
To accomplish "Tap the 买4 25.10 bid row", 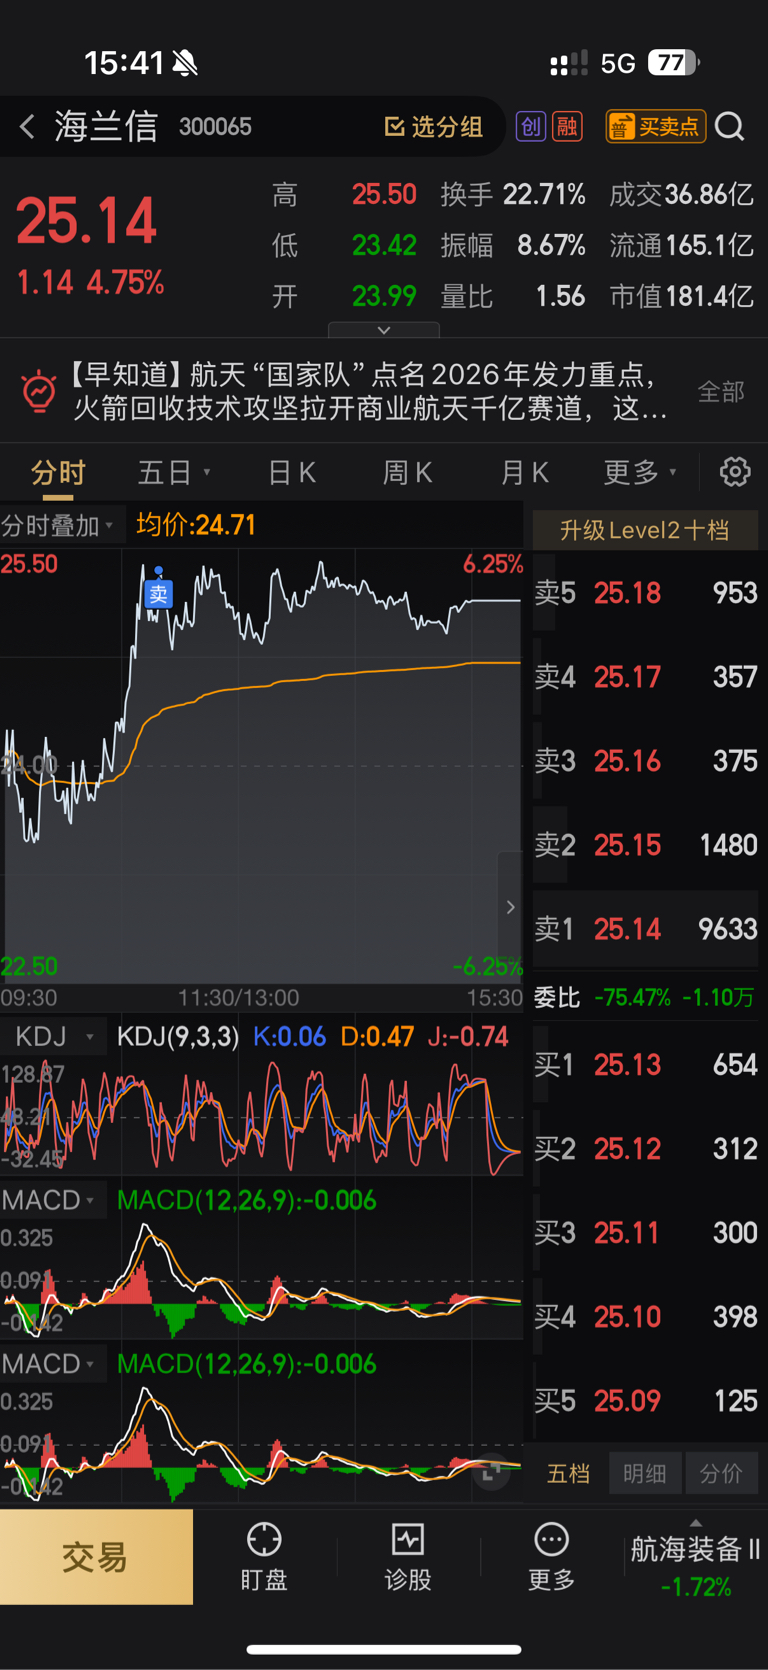I will (x=645, y=1316).
